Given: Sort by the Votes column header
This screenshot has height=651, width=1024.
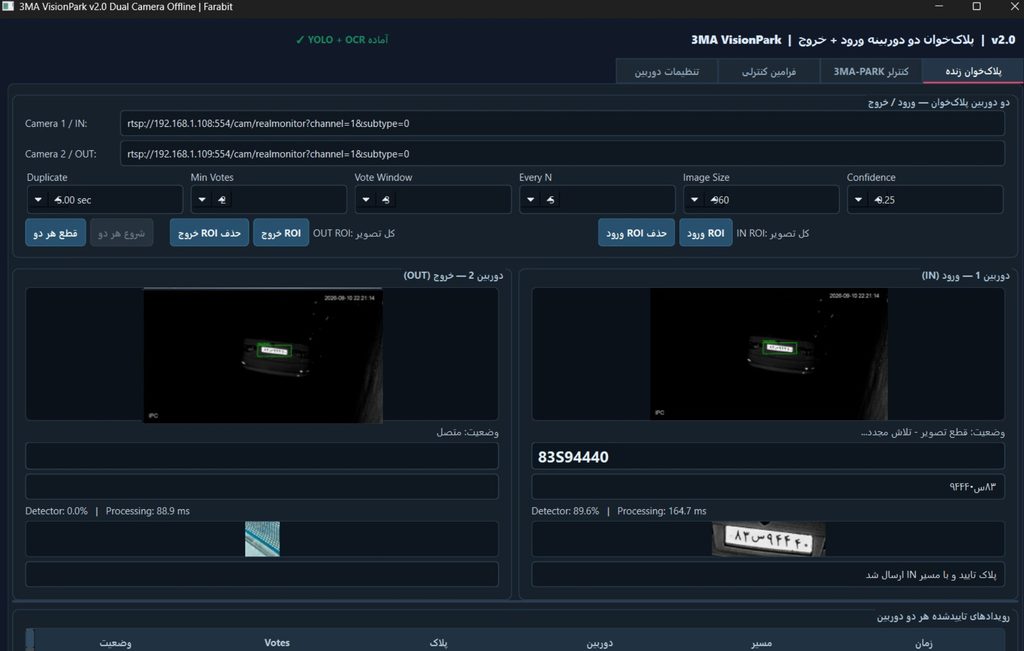Looking at the screenshot, I should pyautogui.click(x=277, y=643).
